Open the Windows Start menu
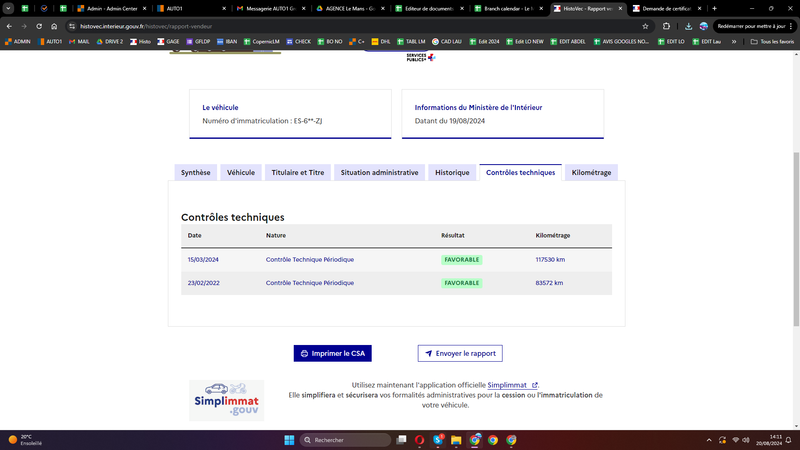 [289, 440]
